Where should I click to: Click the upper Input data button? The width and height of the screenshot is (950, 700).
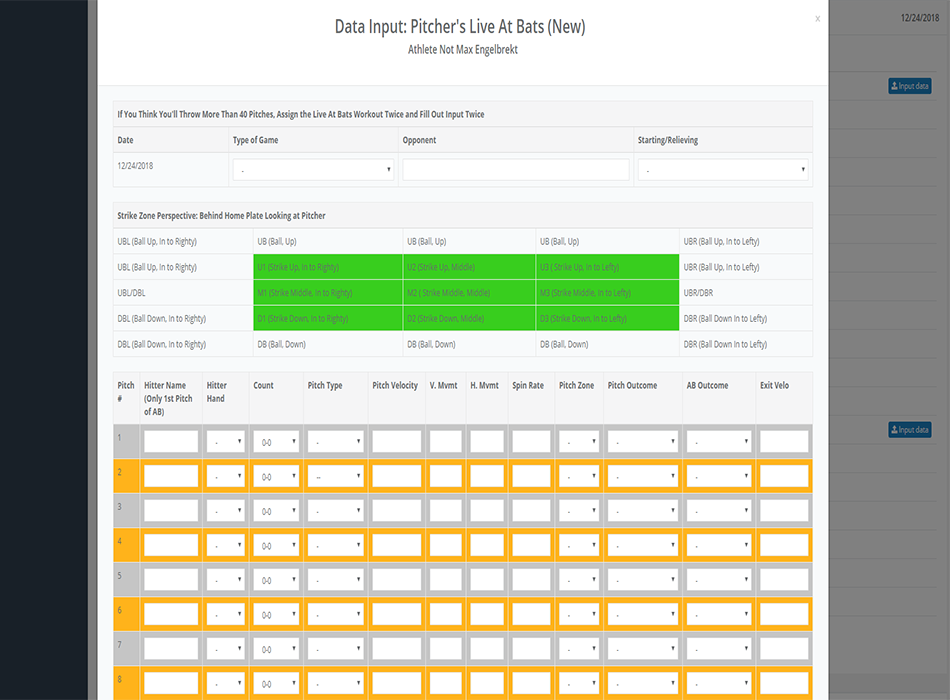pyautogui.click(x=909, y=86)
